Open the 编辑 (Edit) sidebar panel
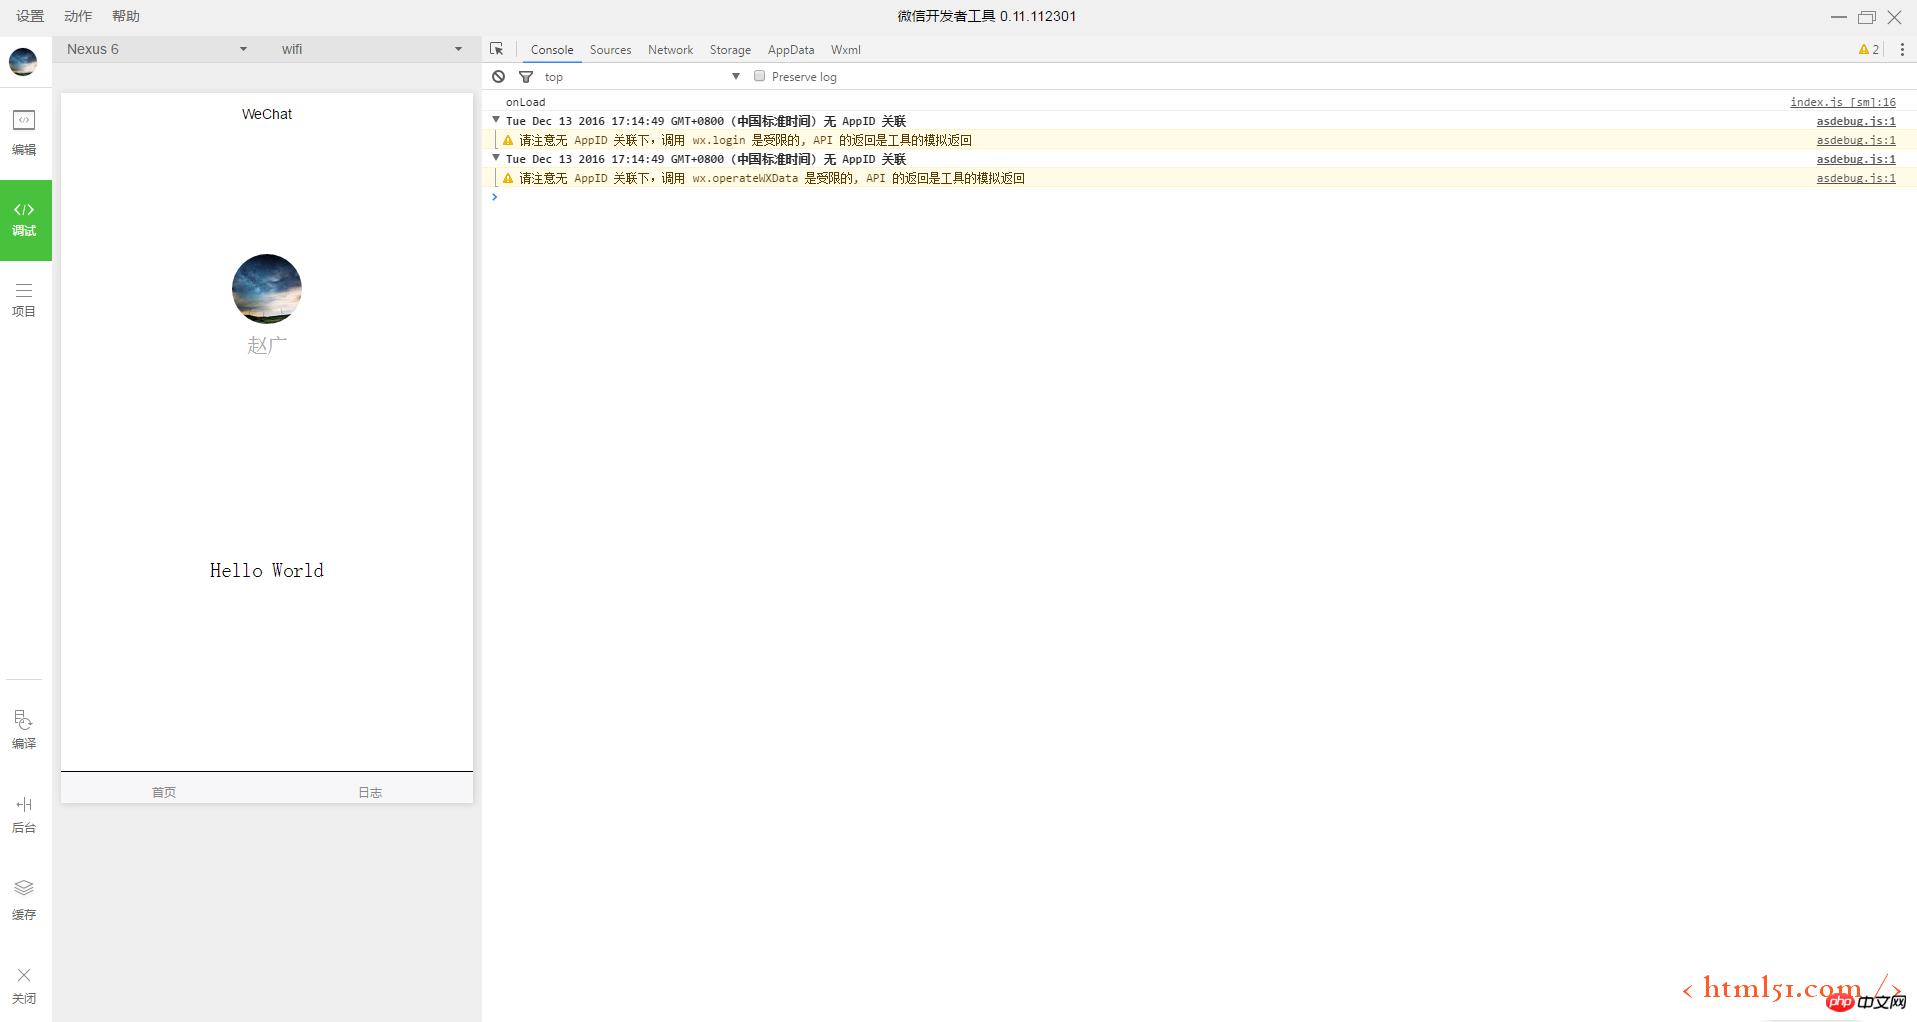This screenshot has height=1022, width=1917. click(x=24, y=132)
